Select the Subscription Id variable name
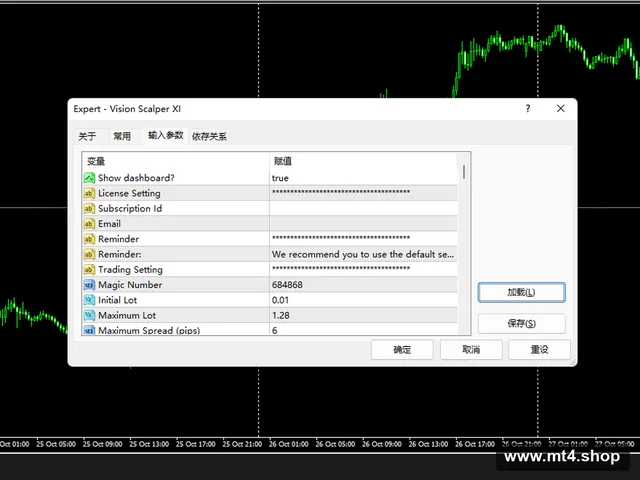640x480 pixels. pyautogui.click(x=130, y=209)
